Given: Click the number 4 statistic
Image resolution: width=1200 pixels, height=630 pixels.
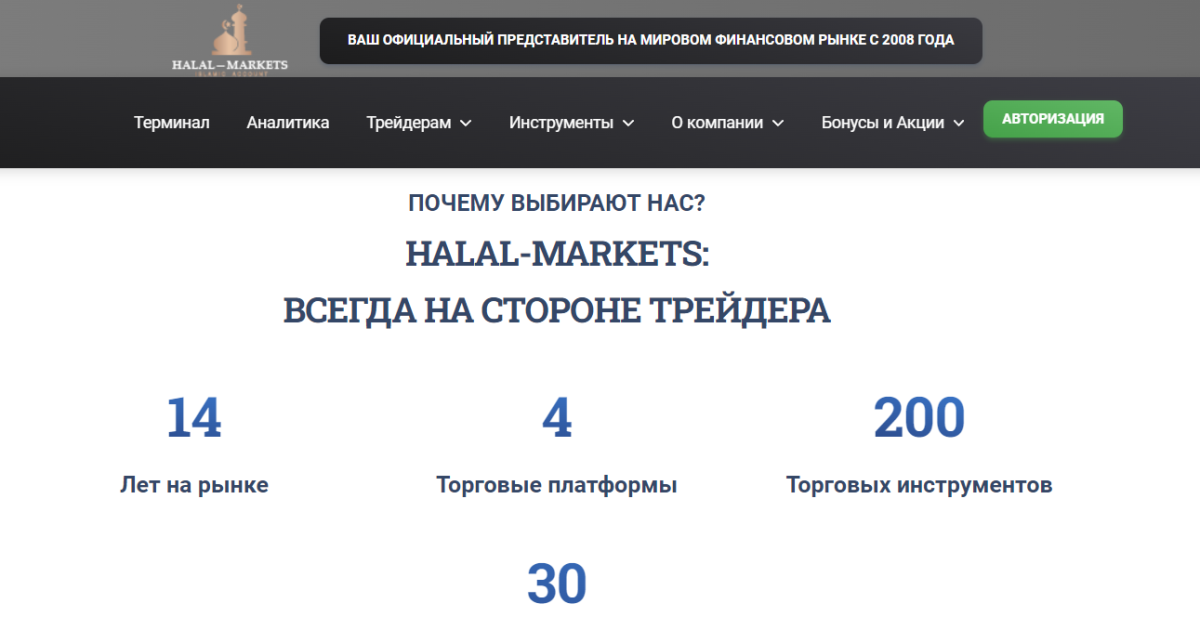Looking at the screenshot, I should (x=557, y=418).
